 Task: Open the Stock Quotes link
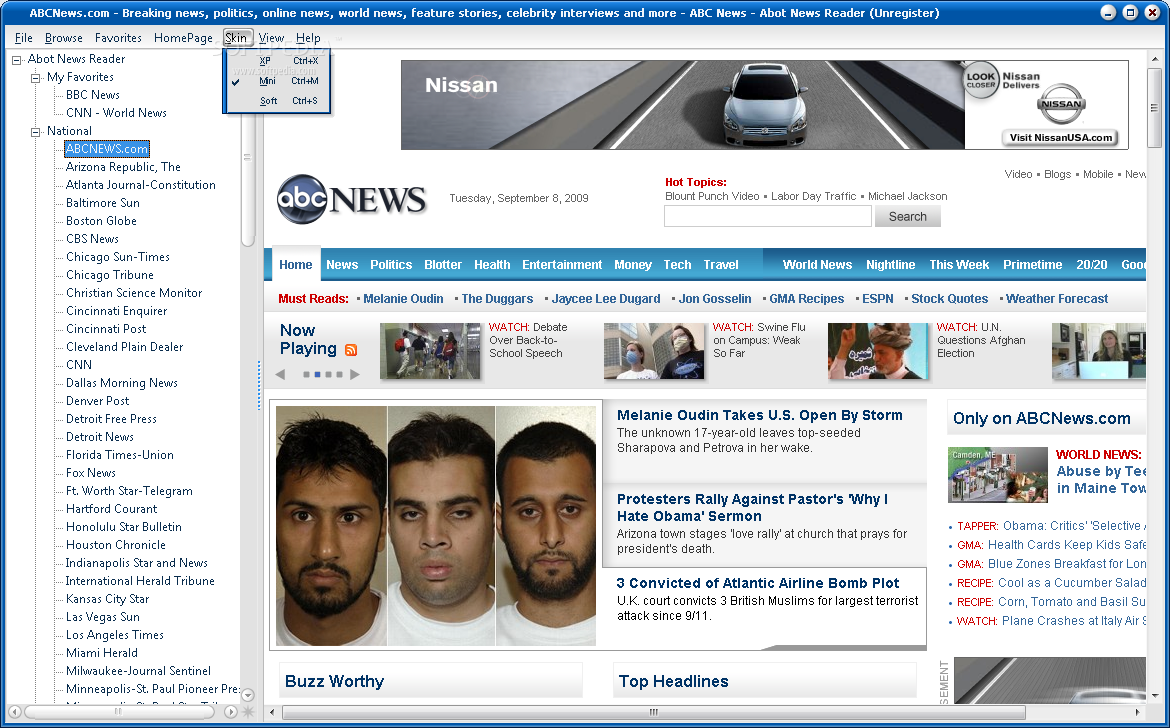click(949, 299)
